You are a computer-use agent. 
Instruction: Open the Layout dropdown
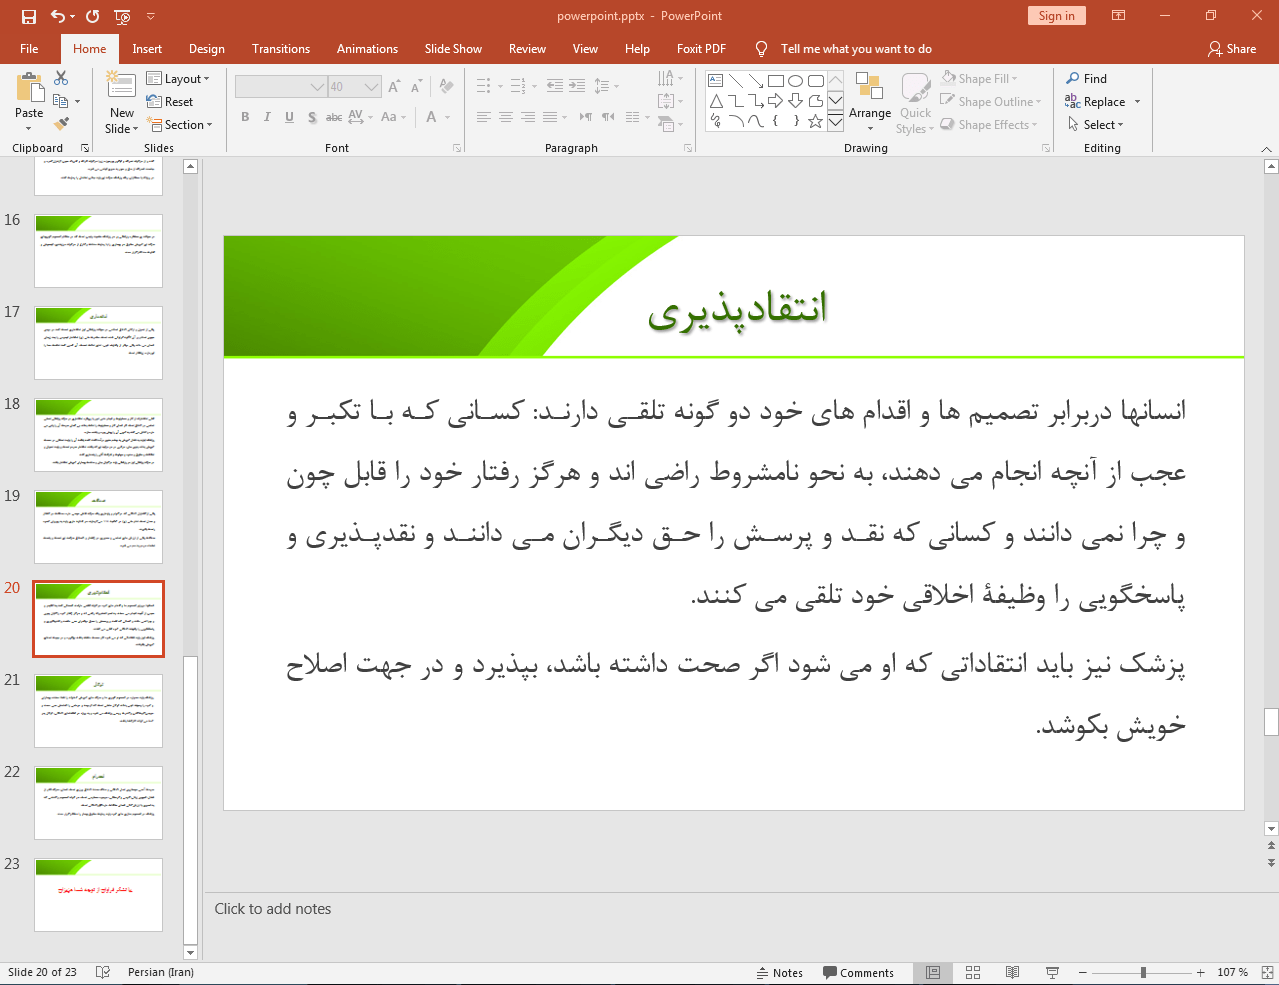pyautogui.click(x=178, y=79)
